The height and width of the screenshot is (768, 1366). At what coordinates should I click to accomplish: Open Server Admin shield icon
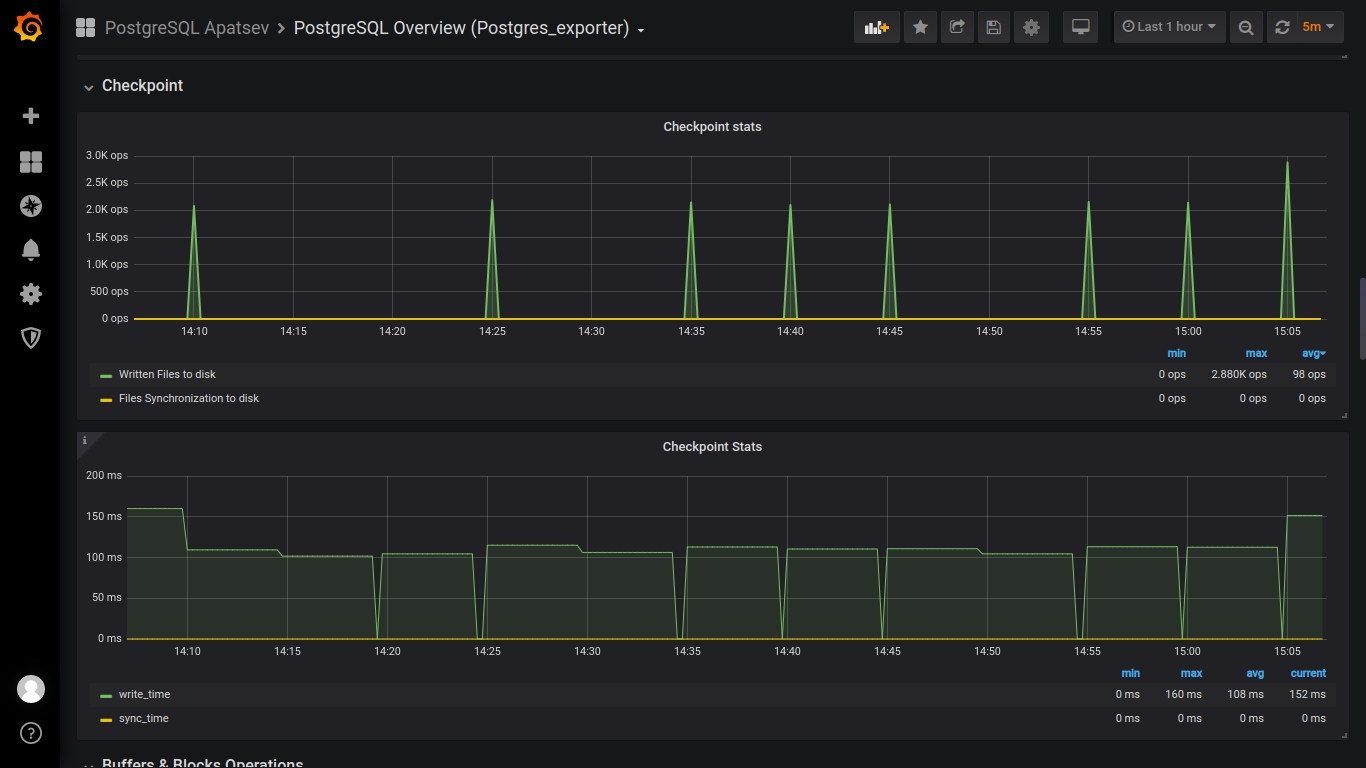[x=31, y=338]
